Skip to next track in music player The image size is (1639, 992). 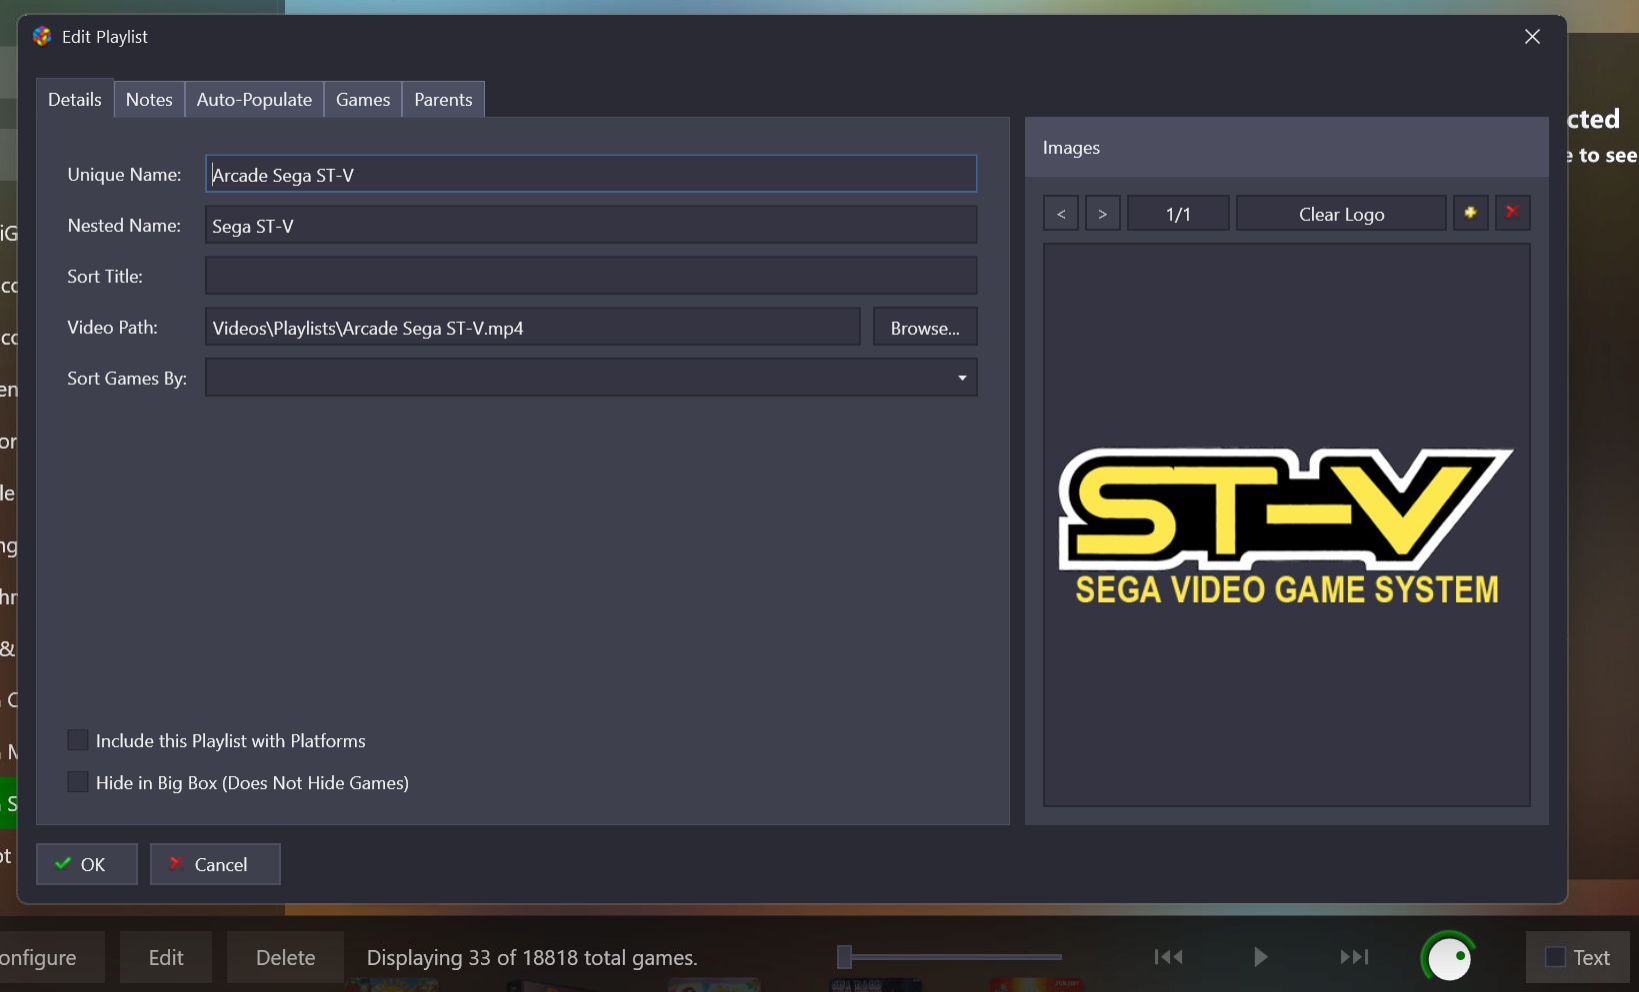(x=1354, y=957)
